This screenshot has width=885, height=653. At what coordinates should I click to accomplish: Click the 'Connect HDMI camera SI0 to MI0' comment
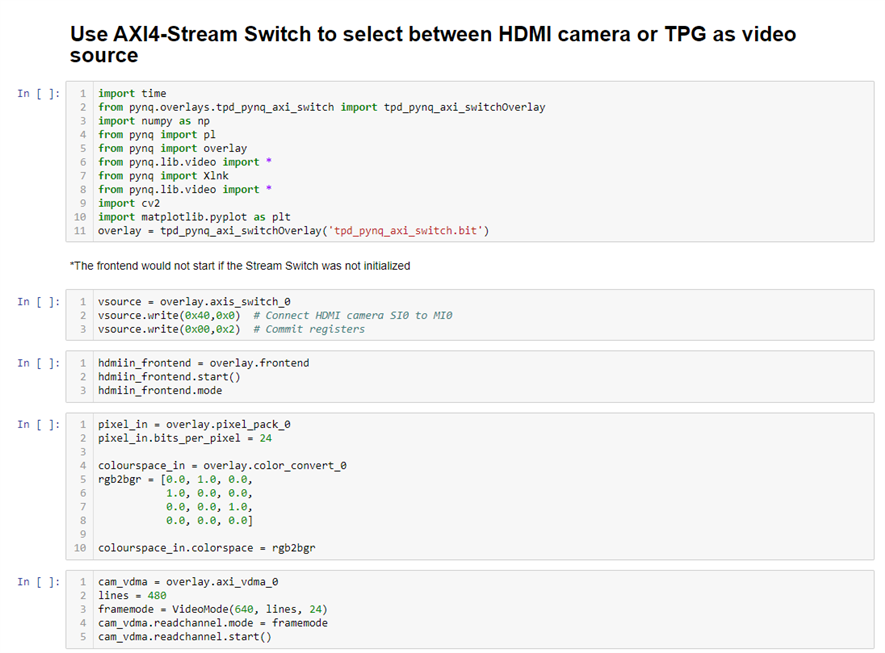352,315
